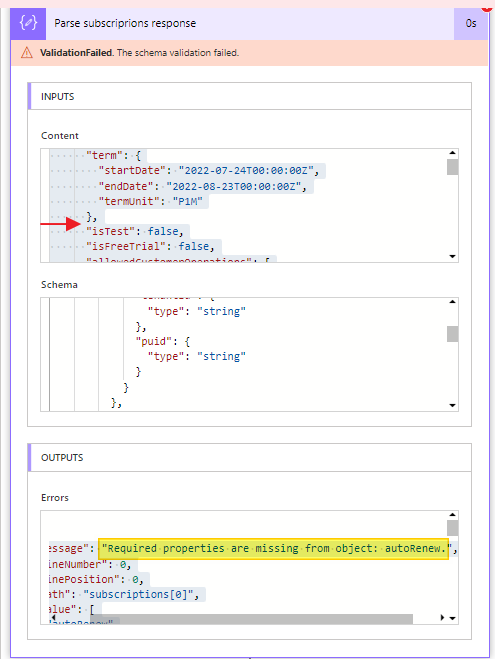This screenshot has width=495, height=659.
Task: Click the Errors box scroll down arrow
Action: coord(453,618)
